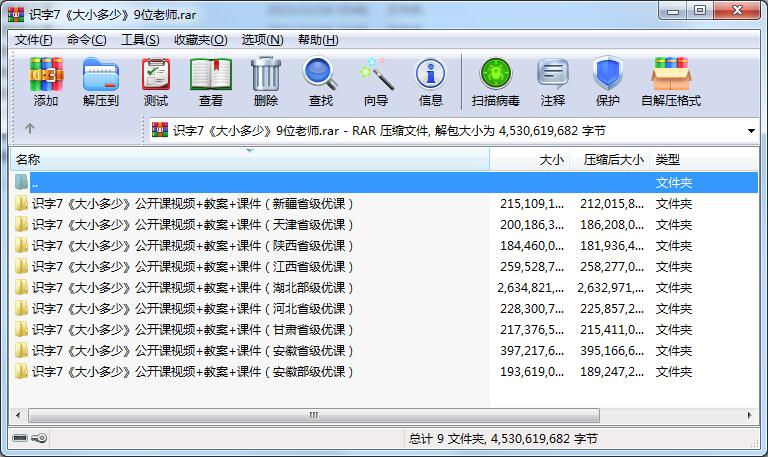Click 文件夹 type cell in 甘肃 row
This screenshot has width=768, height=457.
coord(674,330)
